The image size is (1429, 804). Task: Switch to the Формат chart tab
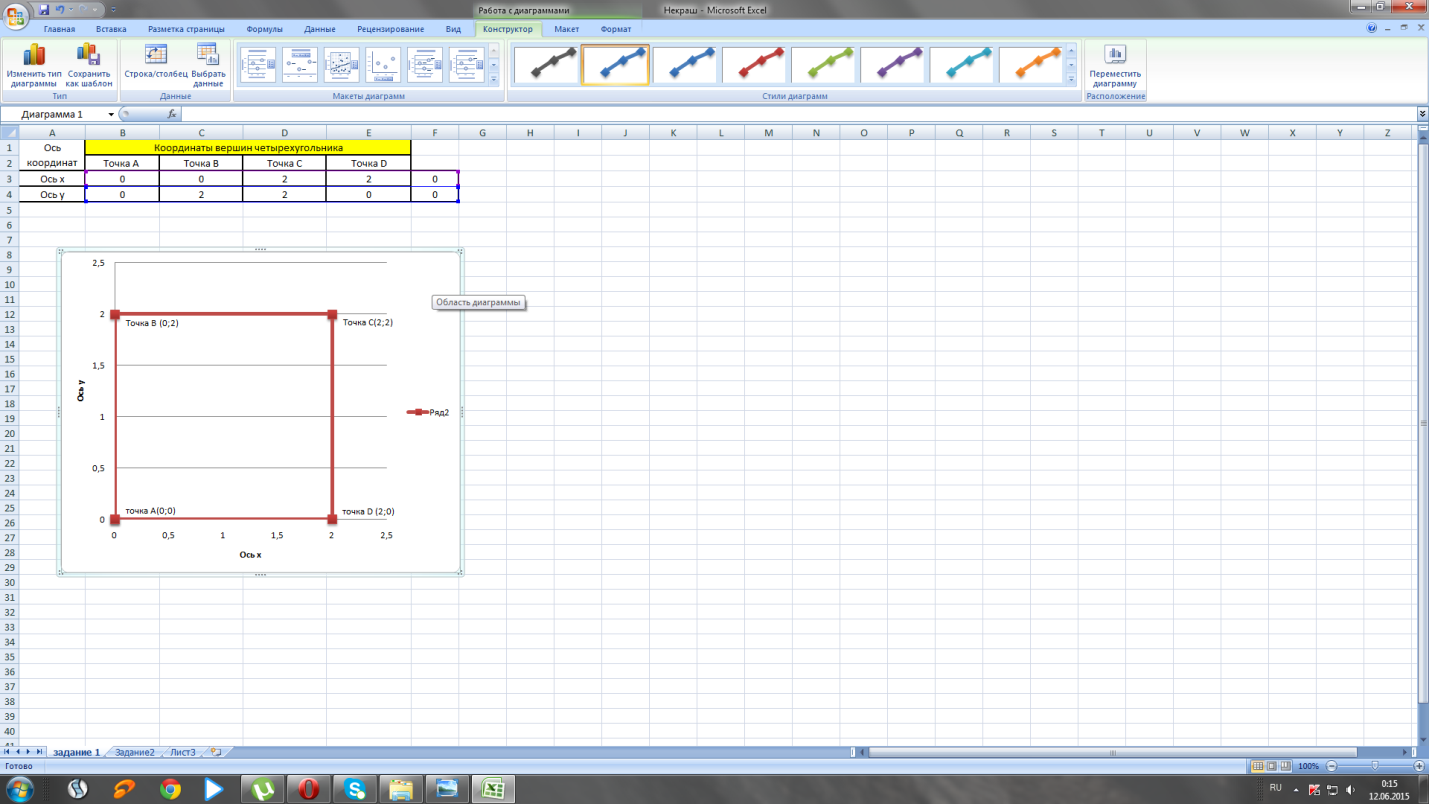pyautogui.click(x=616, y=30)
